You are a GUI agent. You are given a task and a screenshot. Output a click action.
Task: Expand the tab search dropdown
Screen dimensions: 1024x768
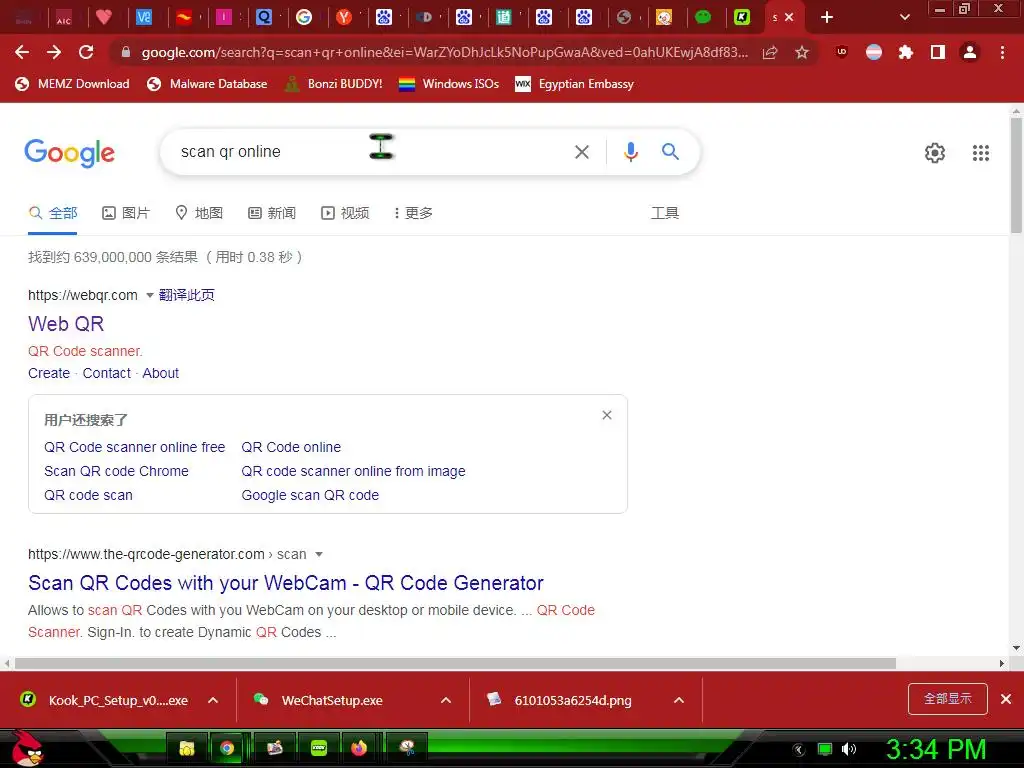[904, 18]
